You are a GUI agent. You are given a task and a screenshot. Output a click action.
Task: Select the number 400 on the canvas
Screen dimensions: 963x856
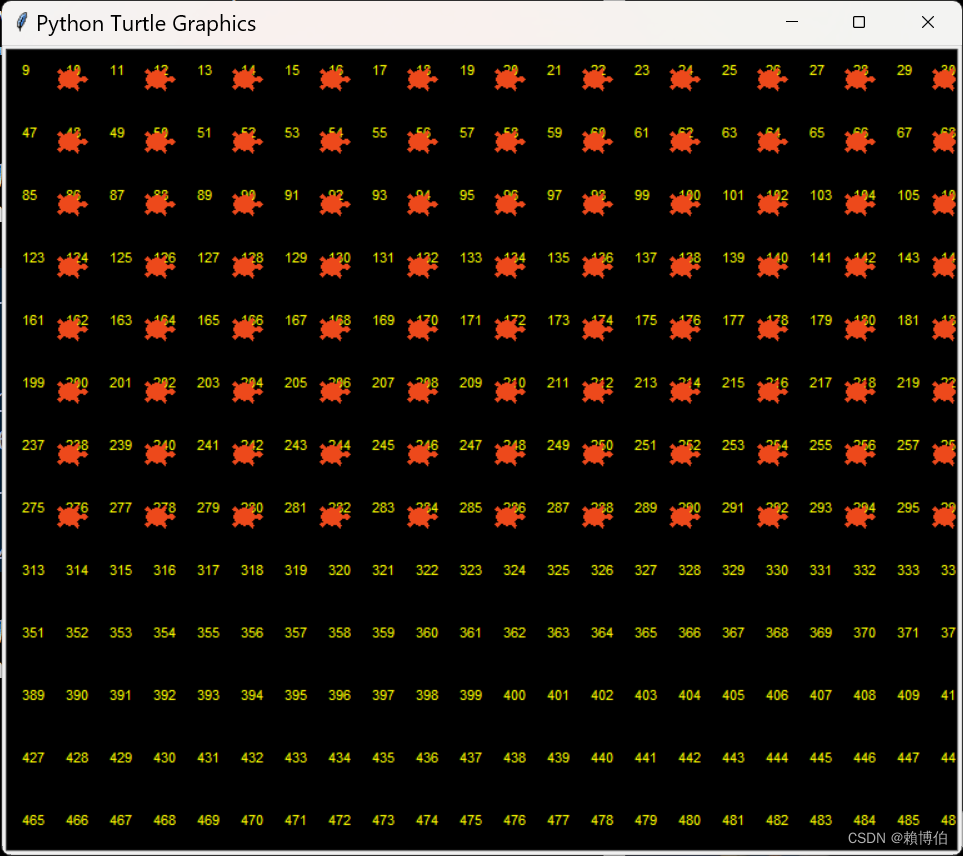point(514,695)
